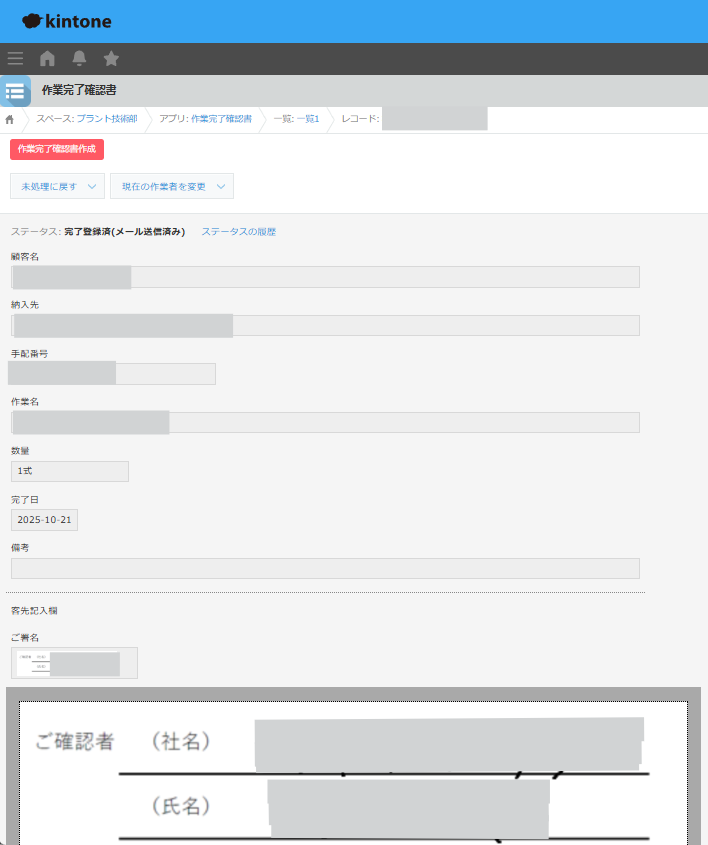The width and height of the screenshot is (708, 845).
Task: Go back to the 一覧: 一覧1 view
Action: point(296,120)
